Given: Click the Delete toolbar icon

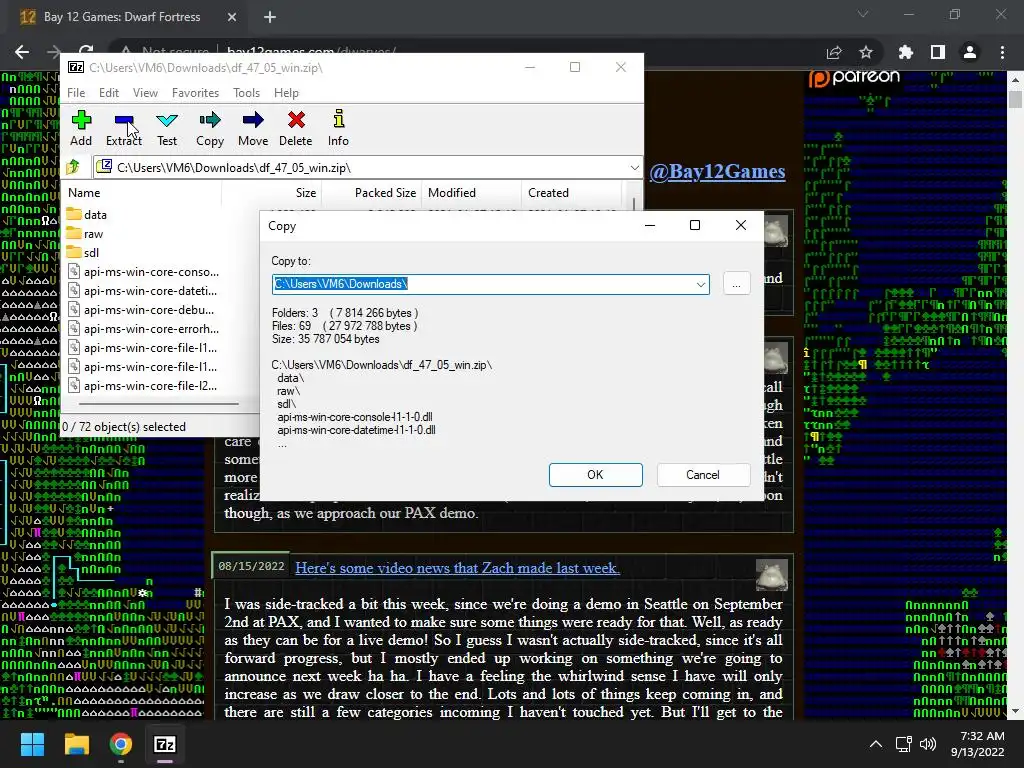Looking at the screenshot, I should (x=296, y=128).
